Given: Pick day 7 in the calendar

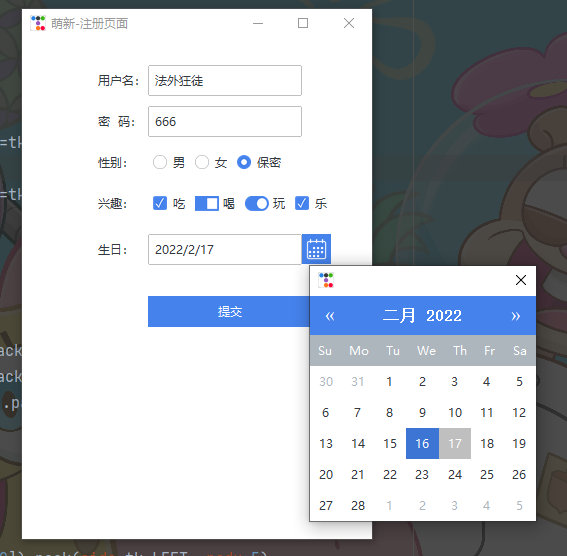Looking at the screenshot, I should pos(357,412).
